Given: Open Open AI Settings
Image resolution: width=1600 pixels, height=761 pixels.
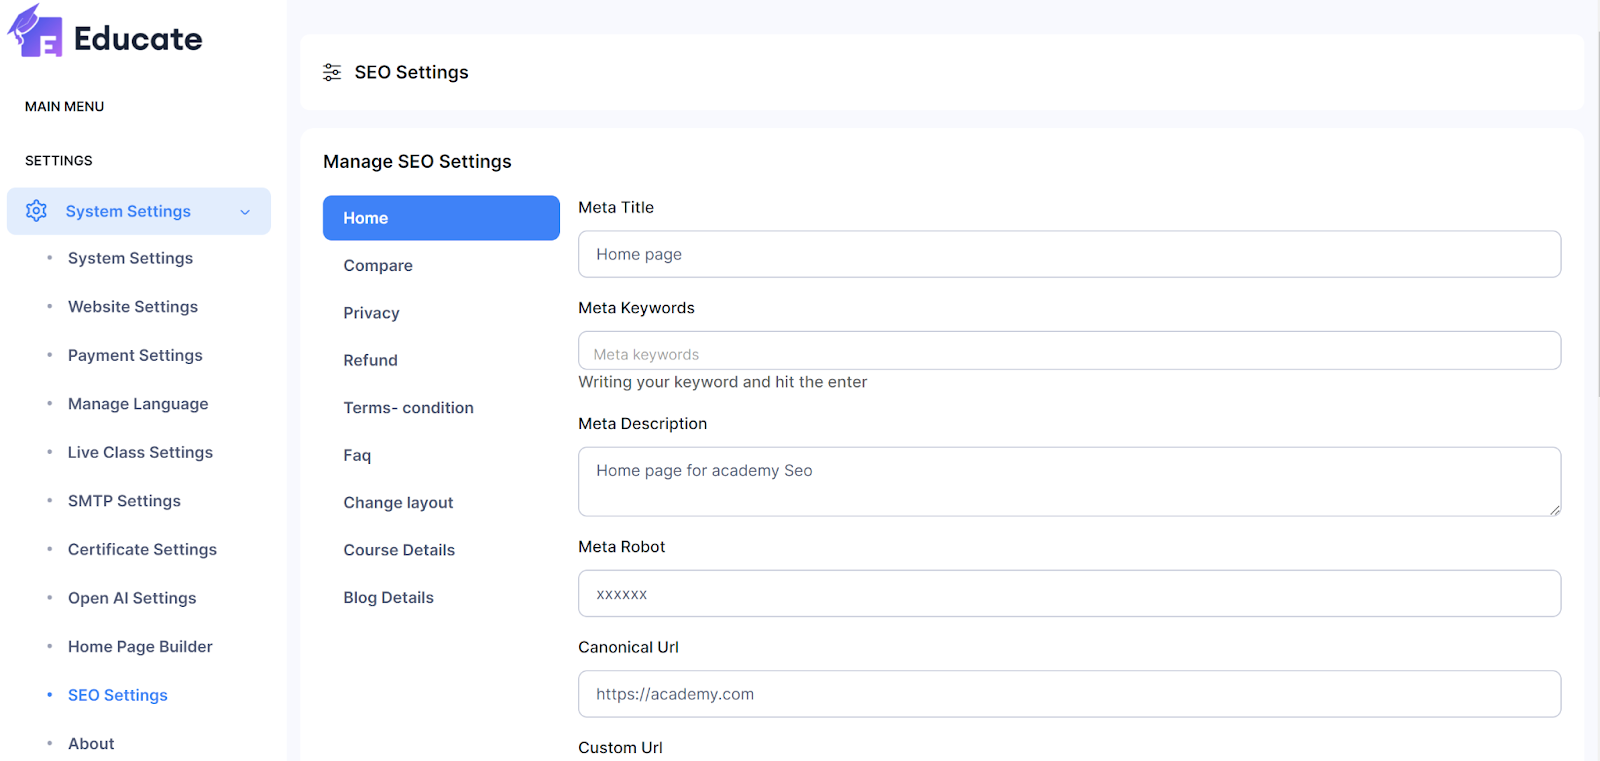Looking at the screenshot, I should coord(132,598).
